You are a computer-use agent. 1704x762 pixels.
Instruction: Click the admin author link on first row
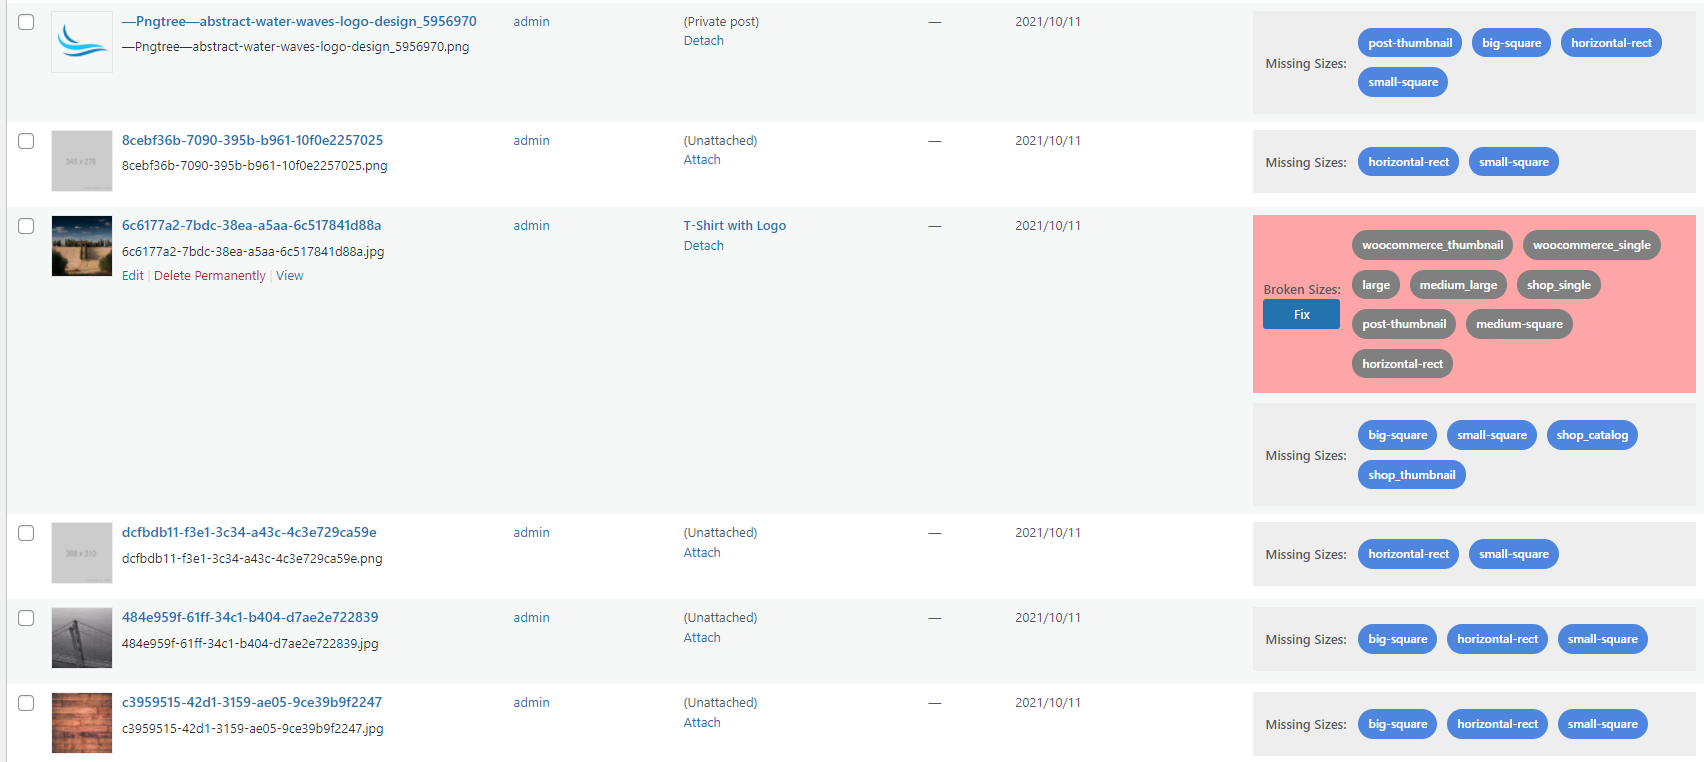click(531, 21)
